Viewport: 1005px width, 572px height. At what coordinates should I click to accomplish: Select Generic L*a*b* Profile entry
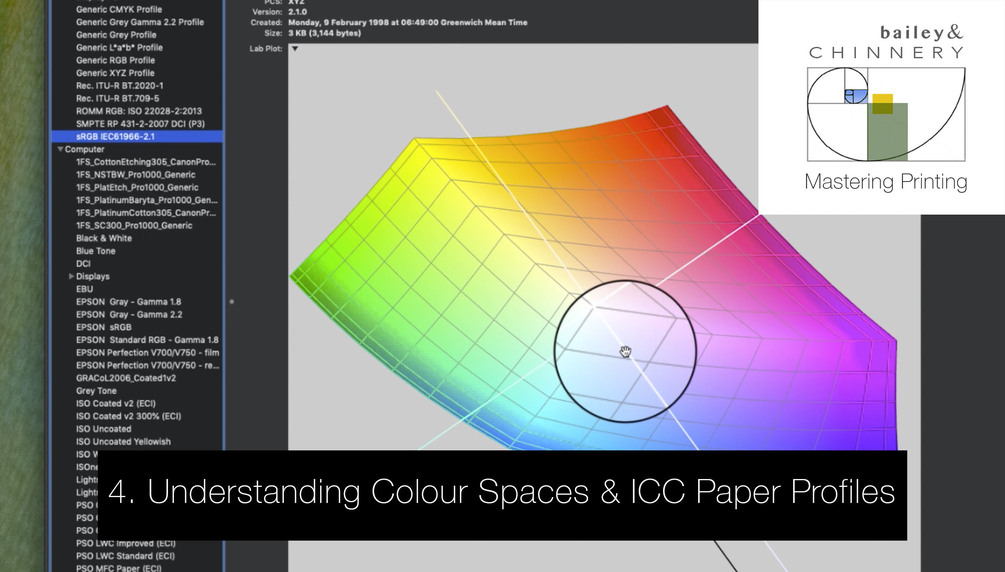[119, 47]
